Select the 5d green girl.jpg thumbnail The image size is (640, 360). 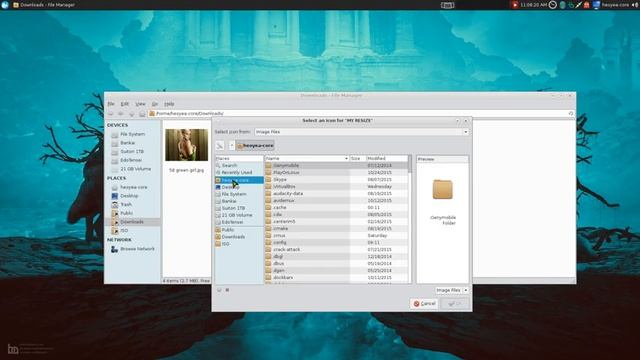click(187, 145)
